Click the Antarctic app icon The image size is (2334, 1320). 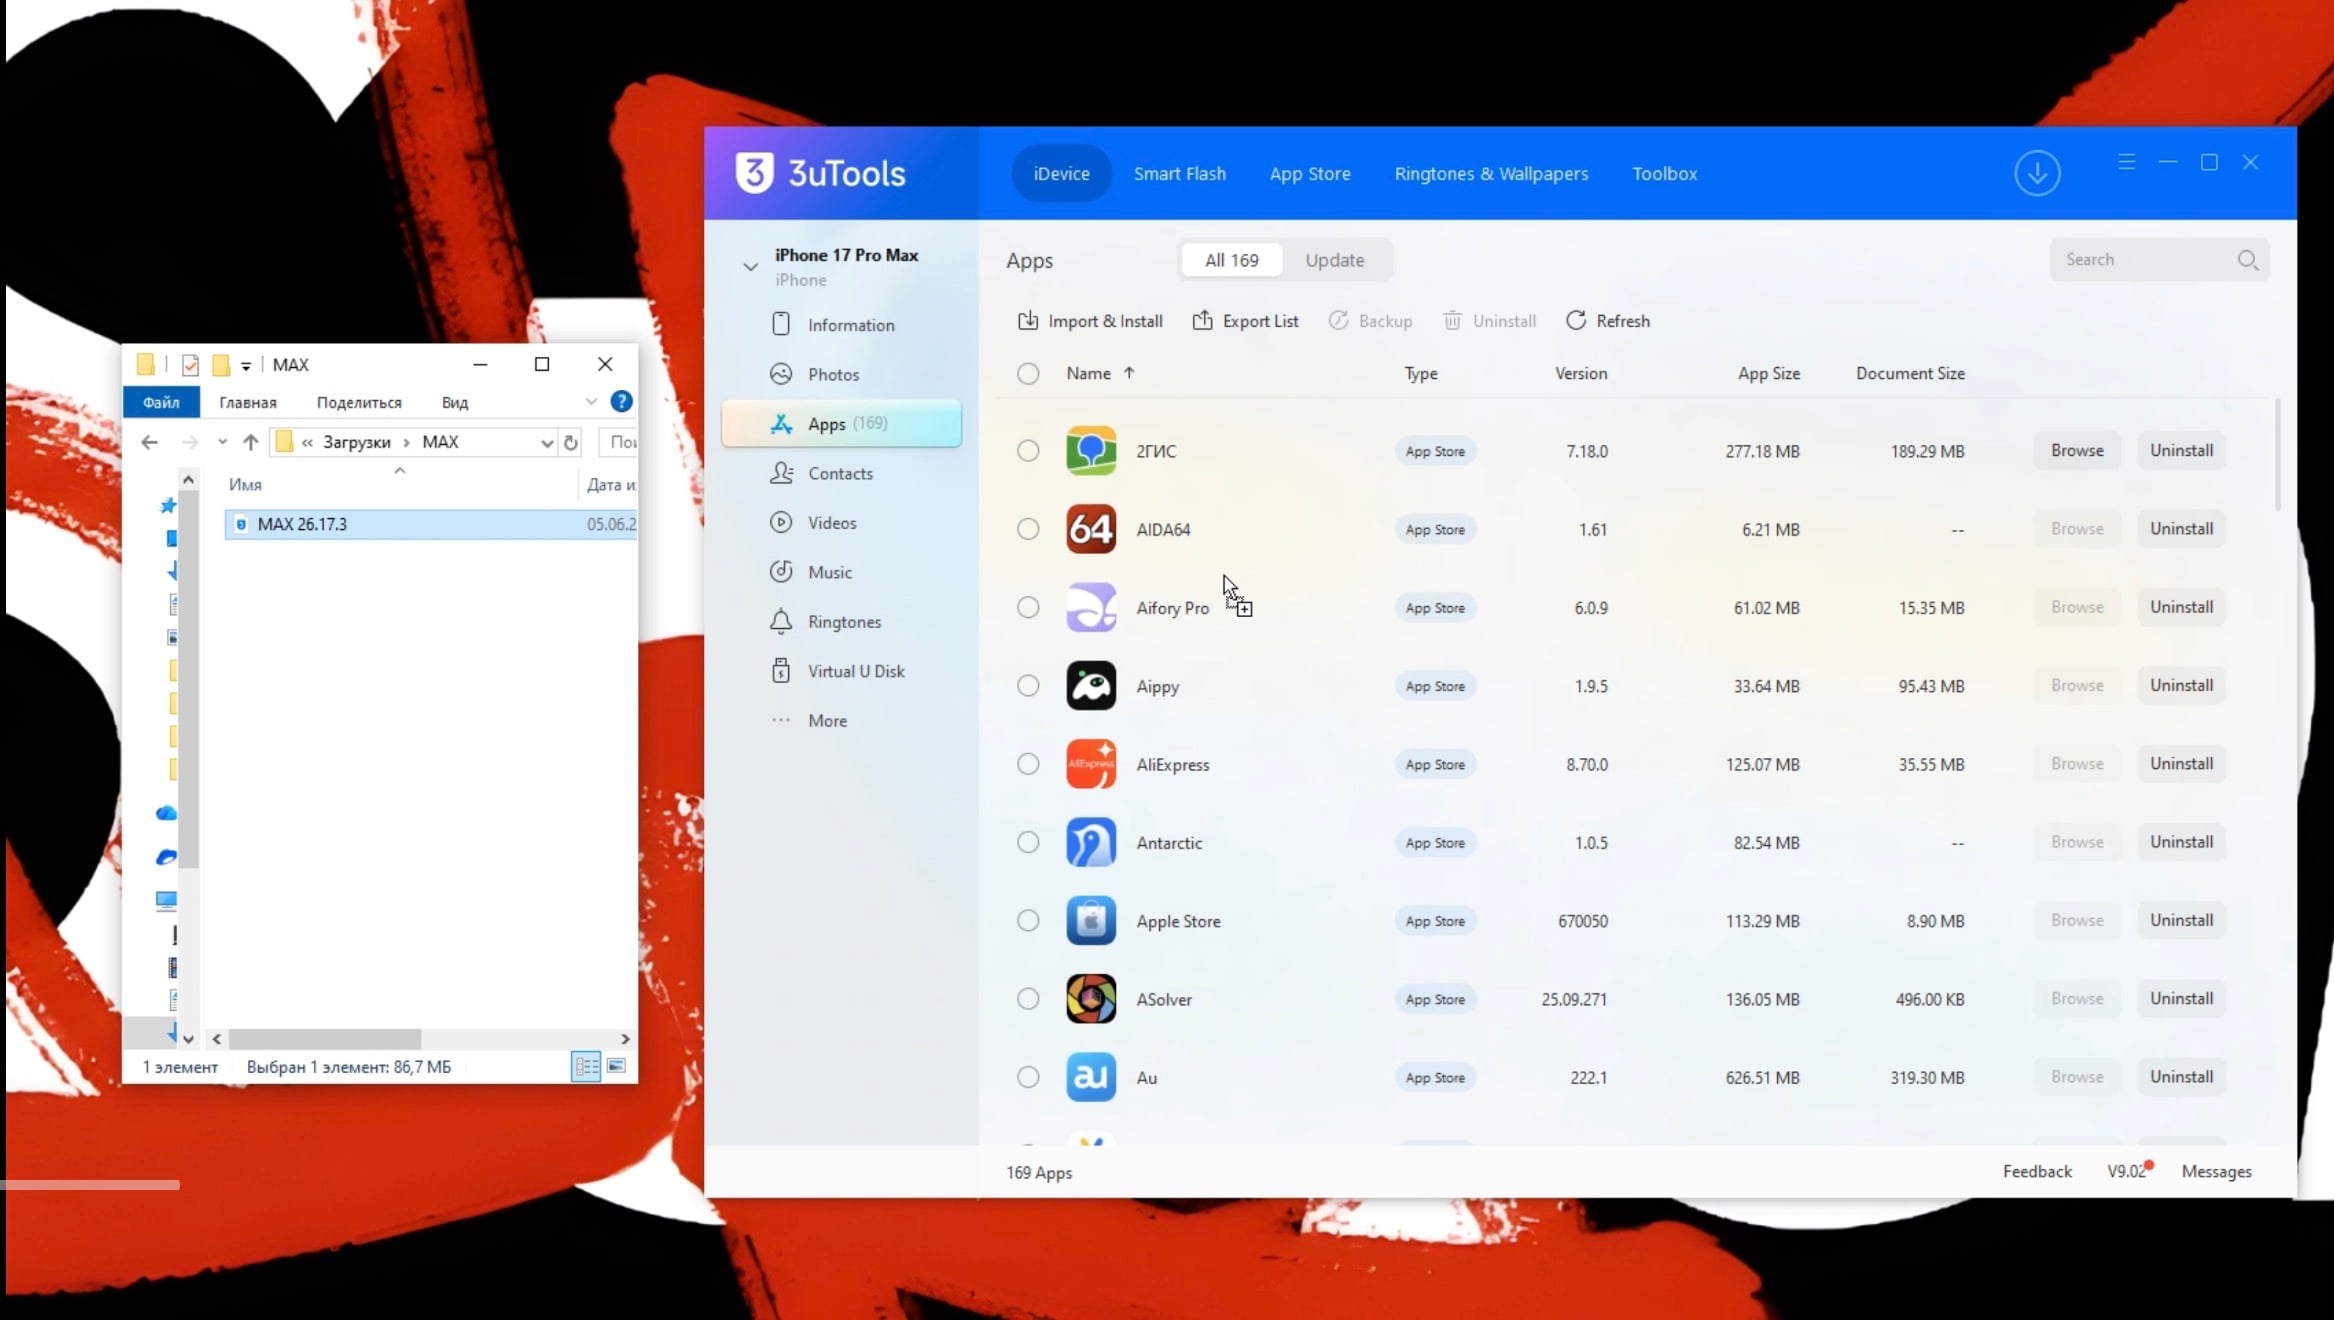coord(1090,842)
